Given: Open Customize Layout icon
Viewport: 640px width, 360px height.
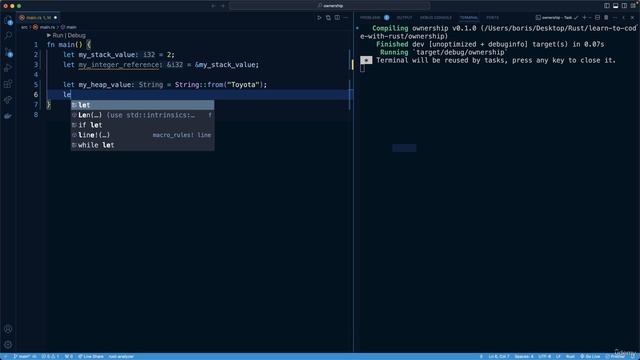Looking at the screenshot, I should point(633,6).
